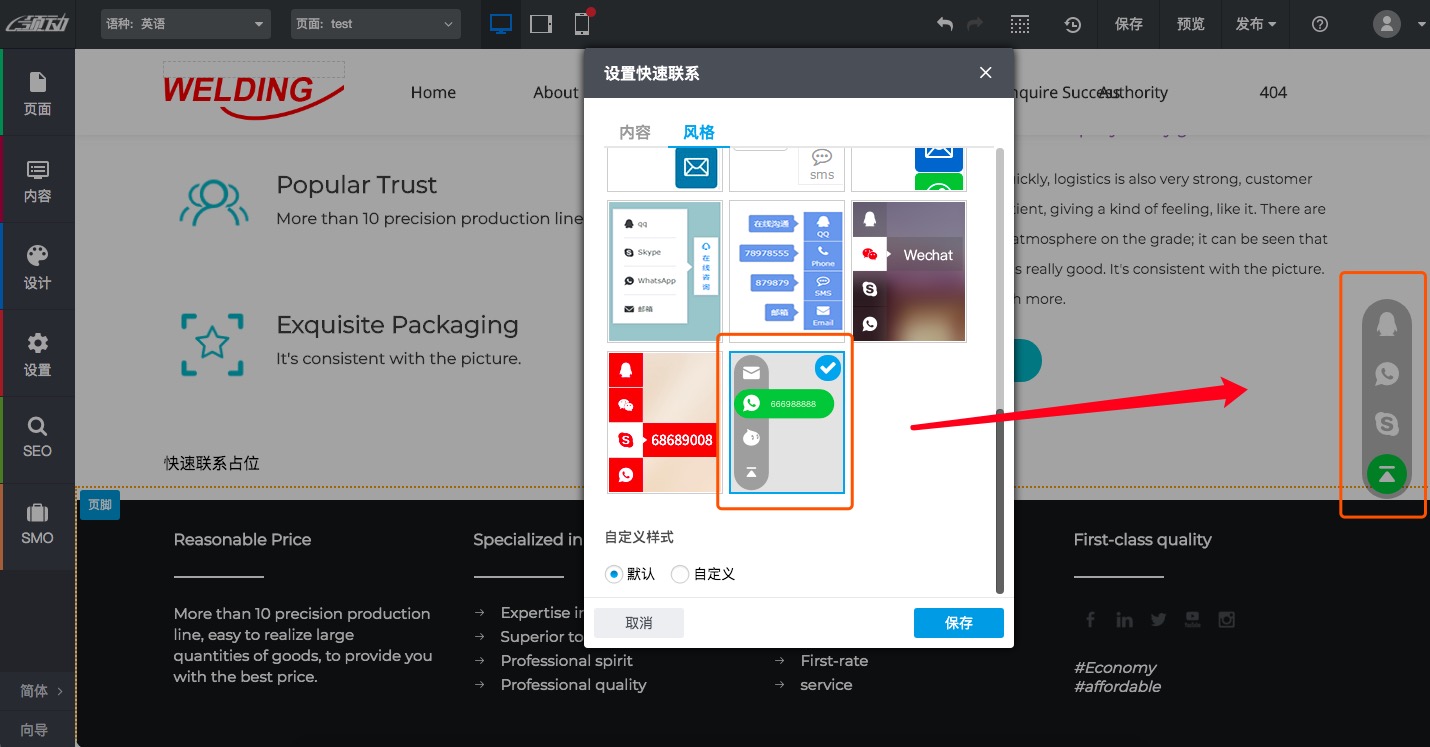Expand 发布 publish dropdown

pyautogui.click(x=1256, y=24)
